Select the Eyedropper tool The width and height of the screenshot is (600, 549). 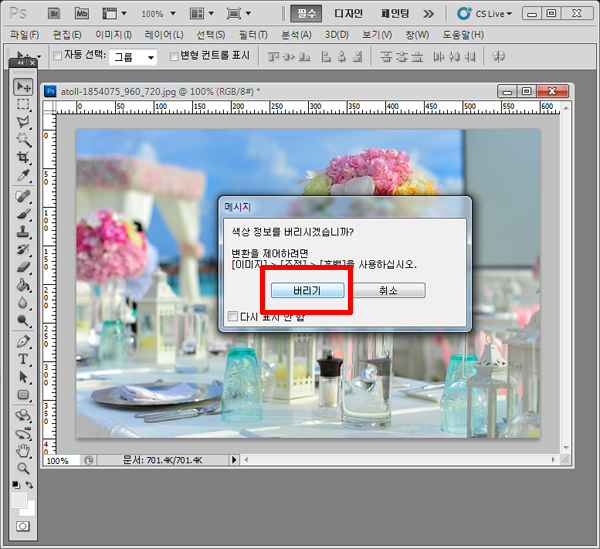(x=23, y=176)
